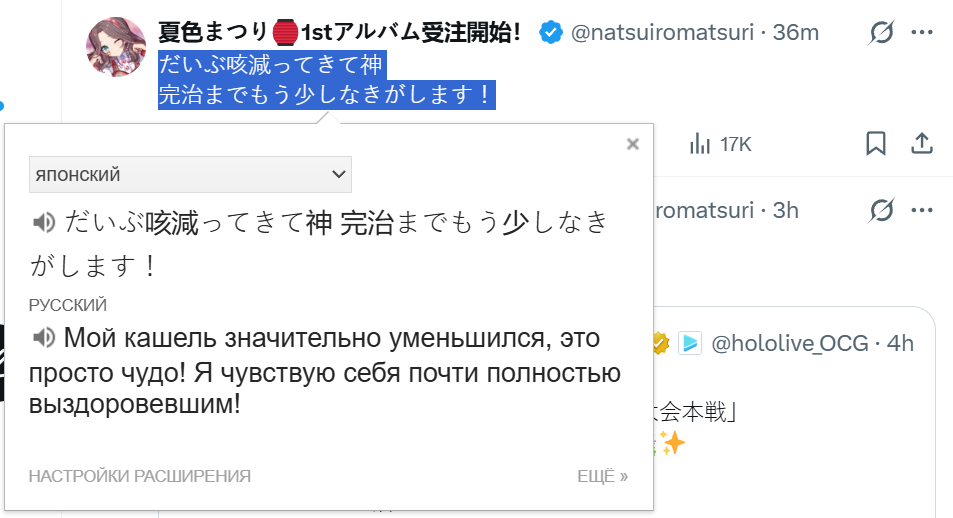Play audio of Russian translation
Image resolution: width=953 pixels, height=518 pixels.
pyautogui.click(x=44, y=337)
